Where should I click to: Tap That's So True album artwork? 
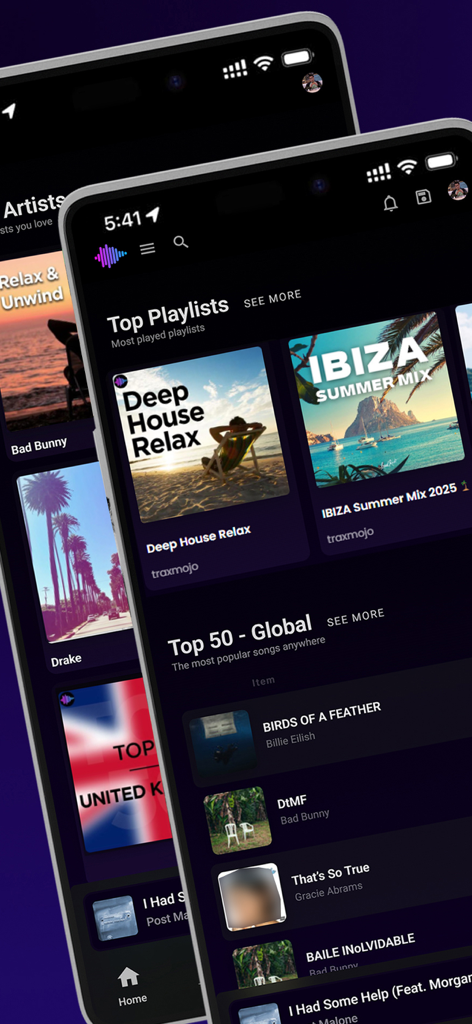point(252,897)
